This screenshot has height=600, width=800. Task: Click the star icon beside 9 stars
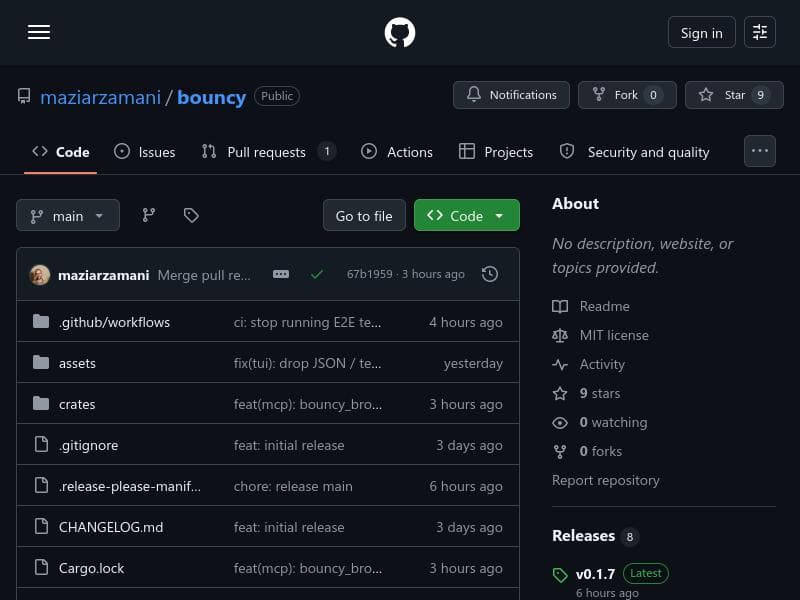pyautogui.click(x=560, y=393)
